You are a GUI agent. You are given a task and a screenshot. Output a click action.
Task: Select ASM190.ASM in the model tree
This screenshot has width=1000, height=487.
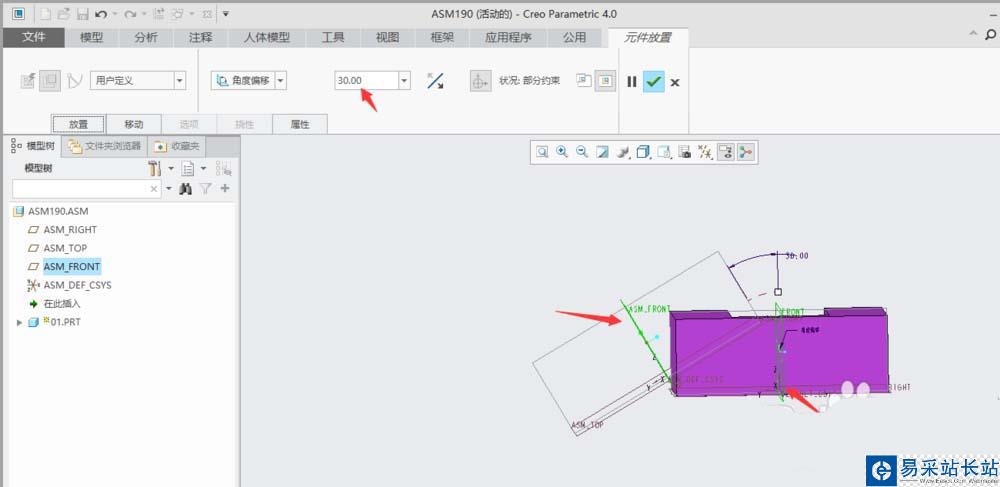pyautogui.click(x=59, y=211)
